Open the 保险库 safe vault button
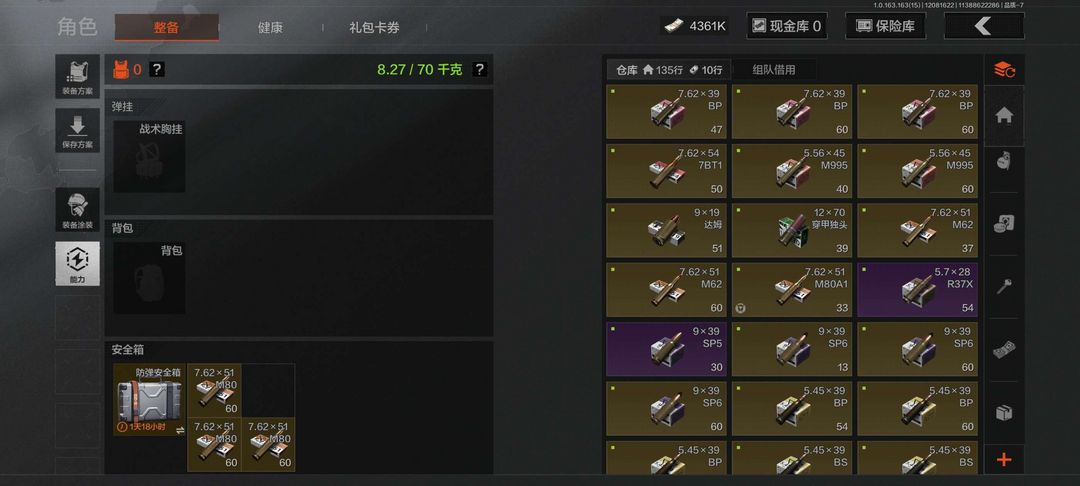 [x=885, y=26]
